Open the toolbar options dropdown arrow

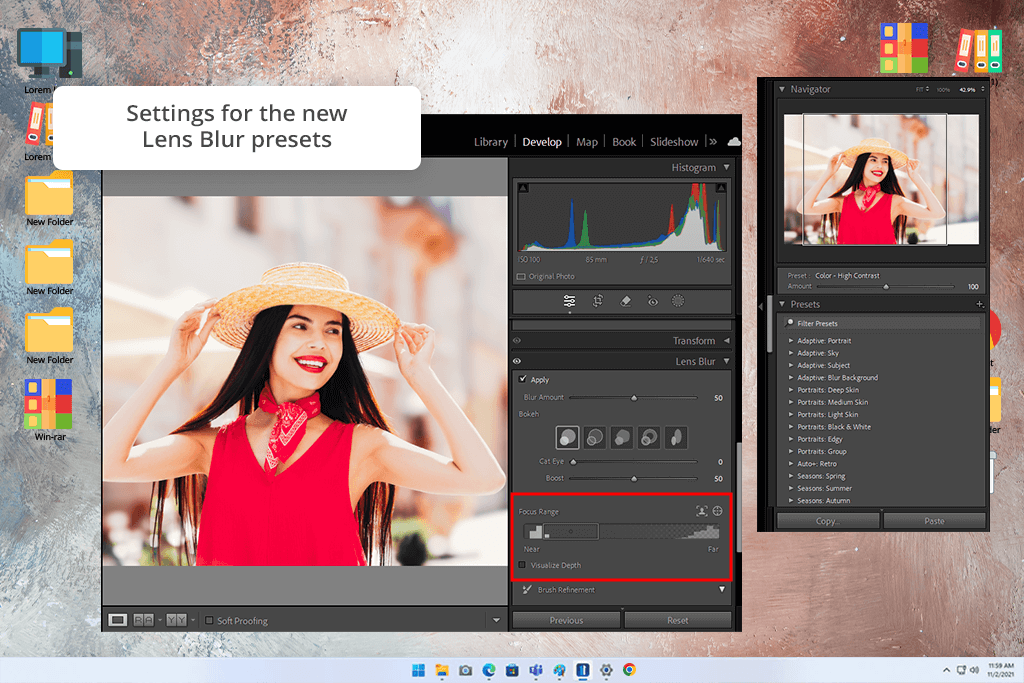click(496, 620)
